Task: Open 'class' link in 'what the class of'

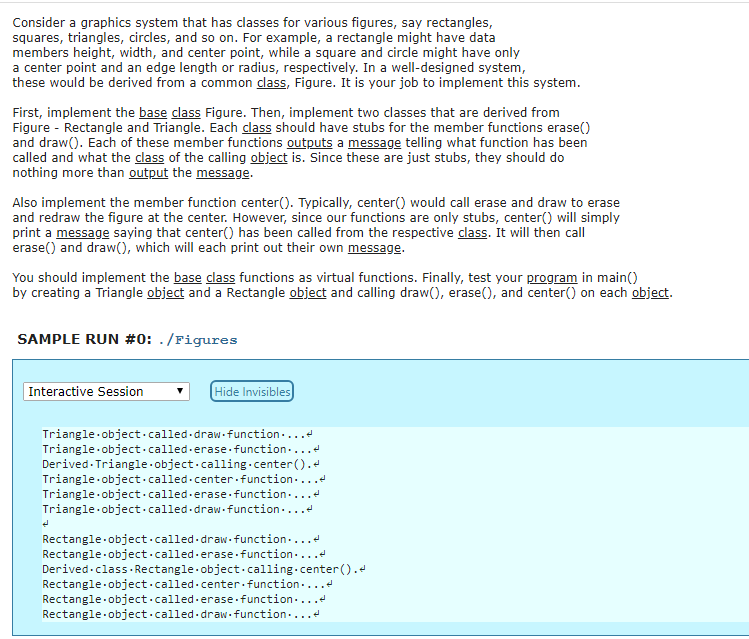Action: click(150, 158)
